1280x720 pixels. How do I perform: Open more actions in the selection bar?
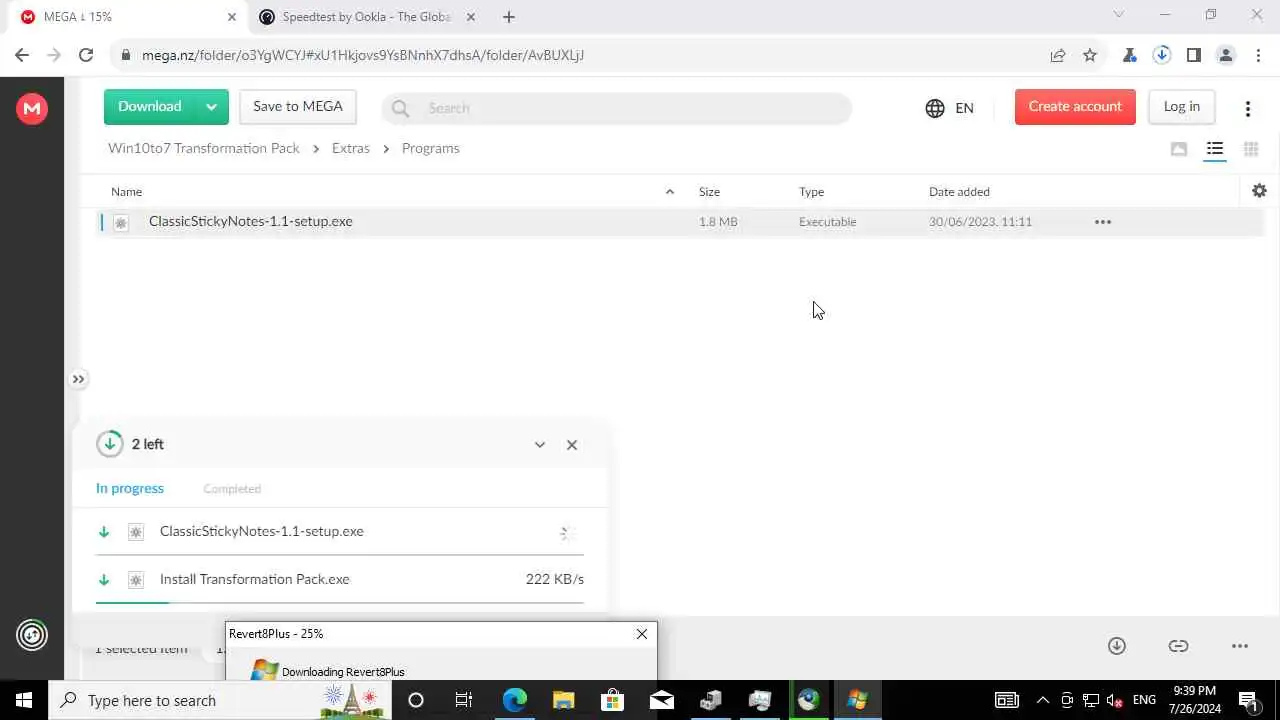[1240, 646]
